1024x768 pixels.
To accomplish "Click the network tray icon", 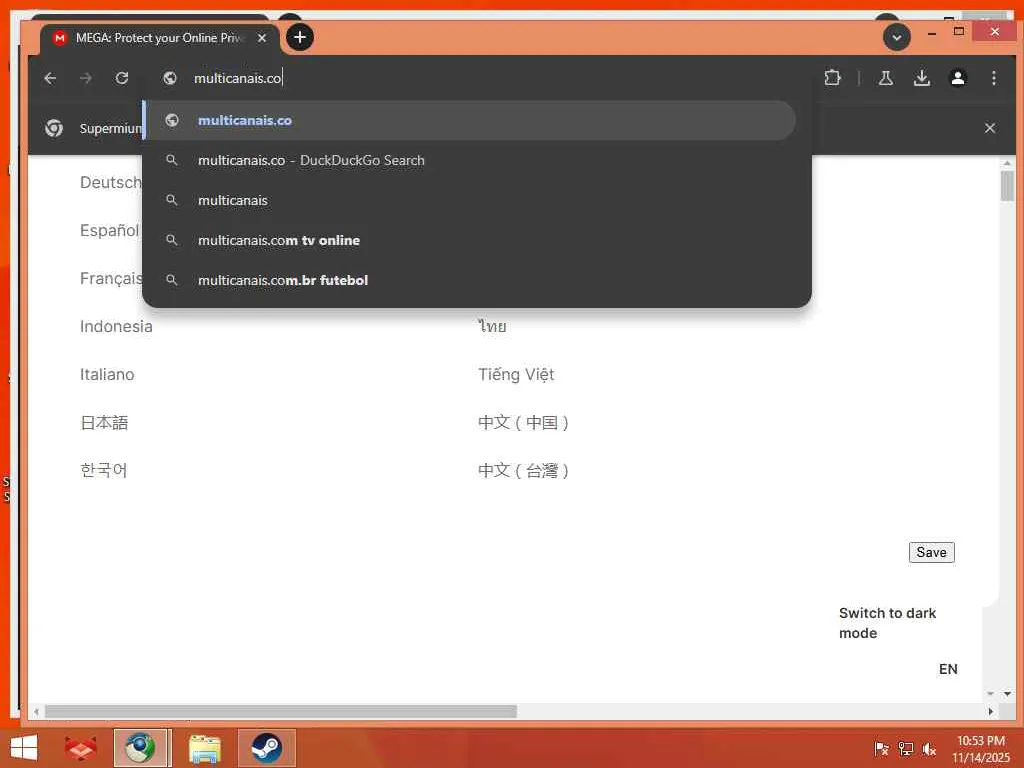I will click(906, 749).
